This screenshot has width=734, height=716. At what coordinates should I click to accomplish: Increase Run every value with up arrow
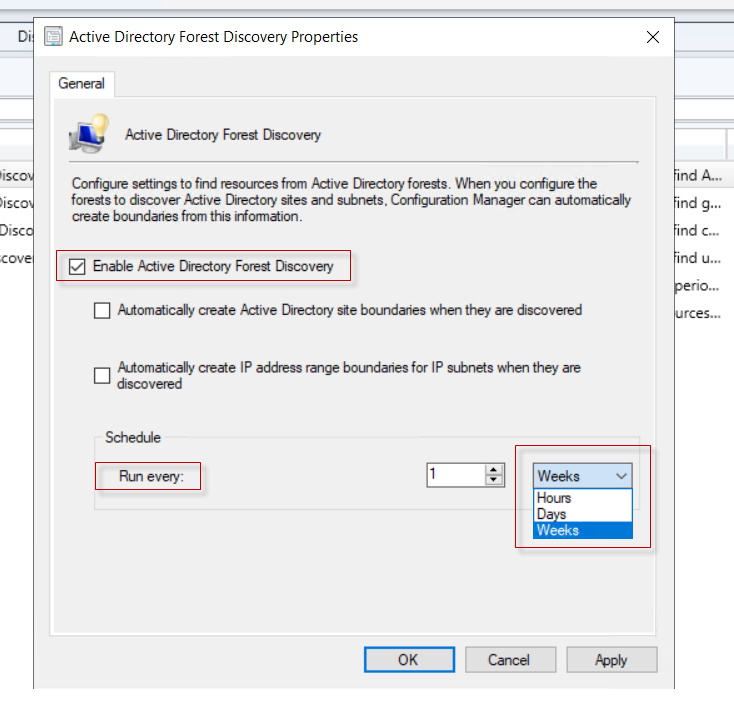[493, 469]
